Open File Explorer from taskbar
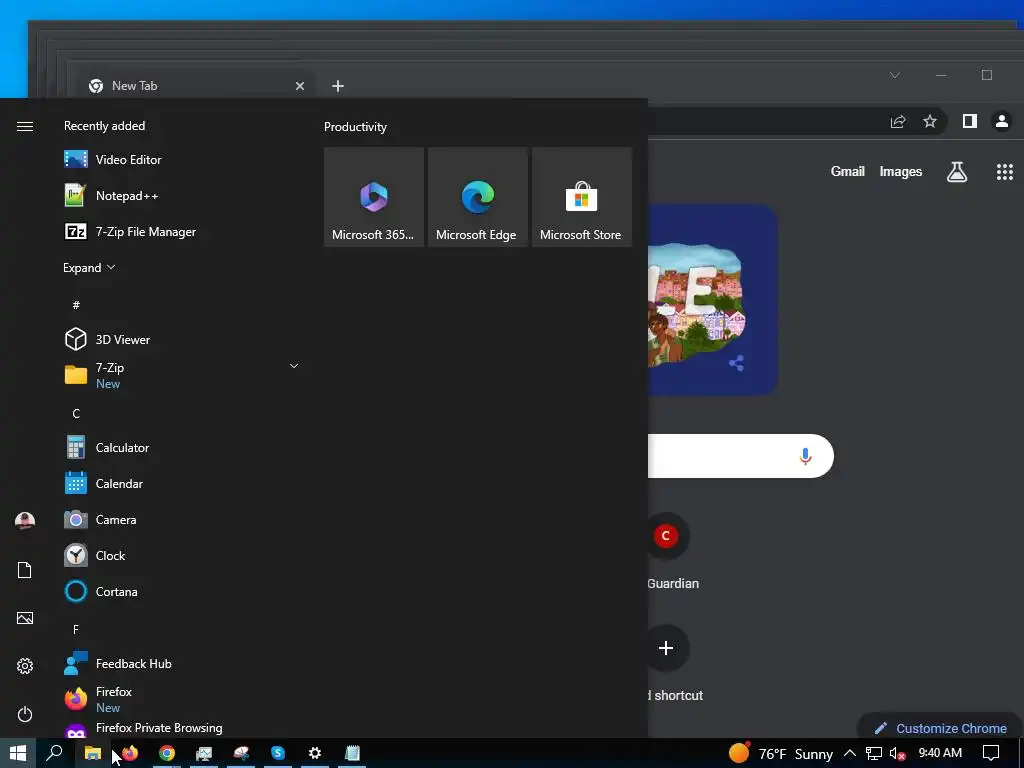Viewport: 1024px width, 768px height. pos(93,753)
